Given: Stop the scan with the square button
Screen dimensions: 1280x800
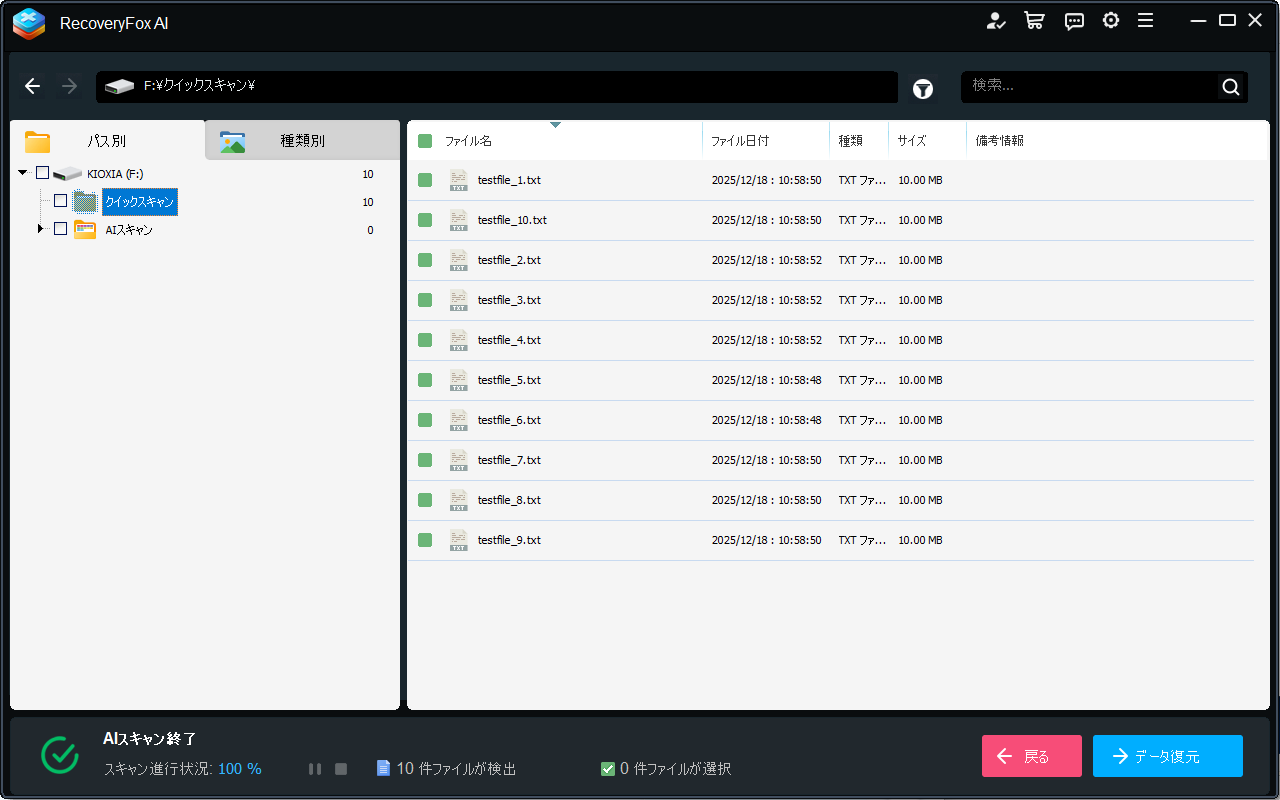Looking at the screenshot, I should pos(341,769).
